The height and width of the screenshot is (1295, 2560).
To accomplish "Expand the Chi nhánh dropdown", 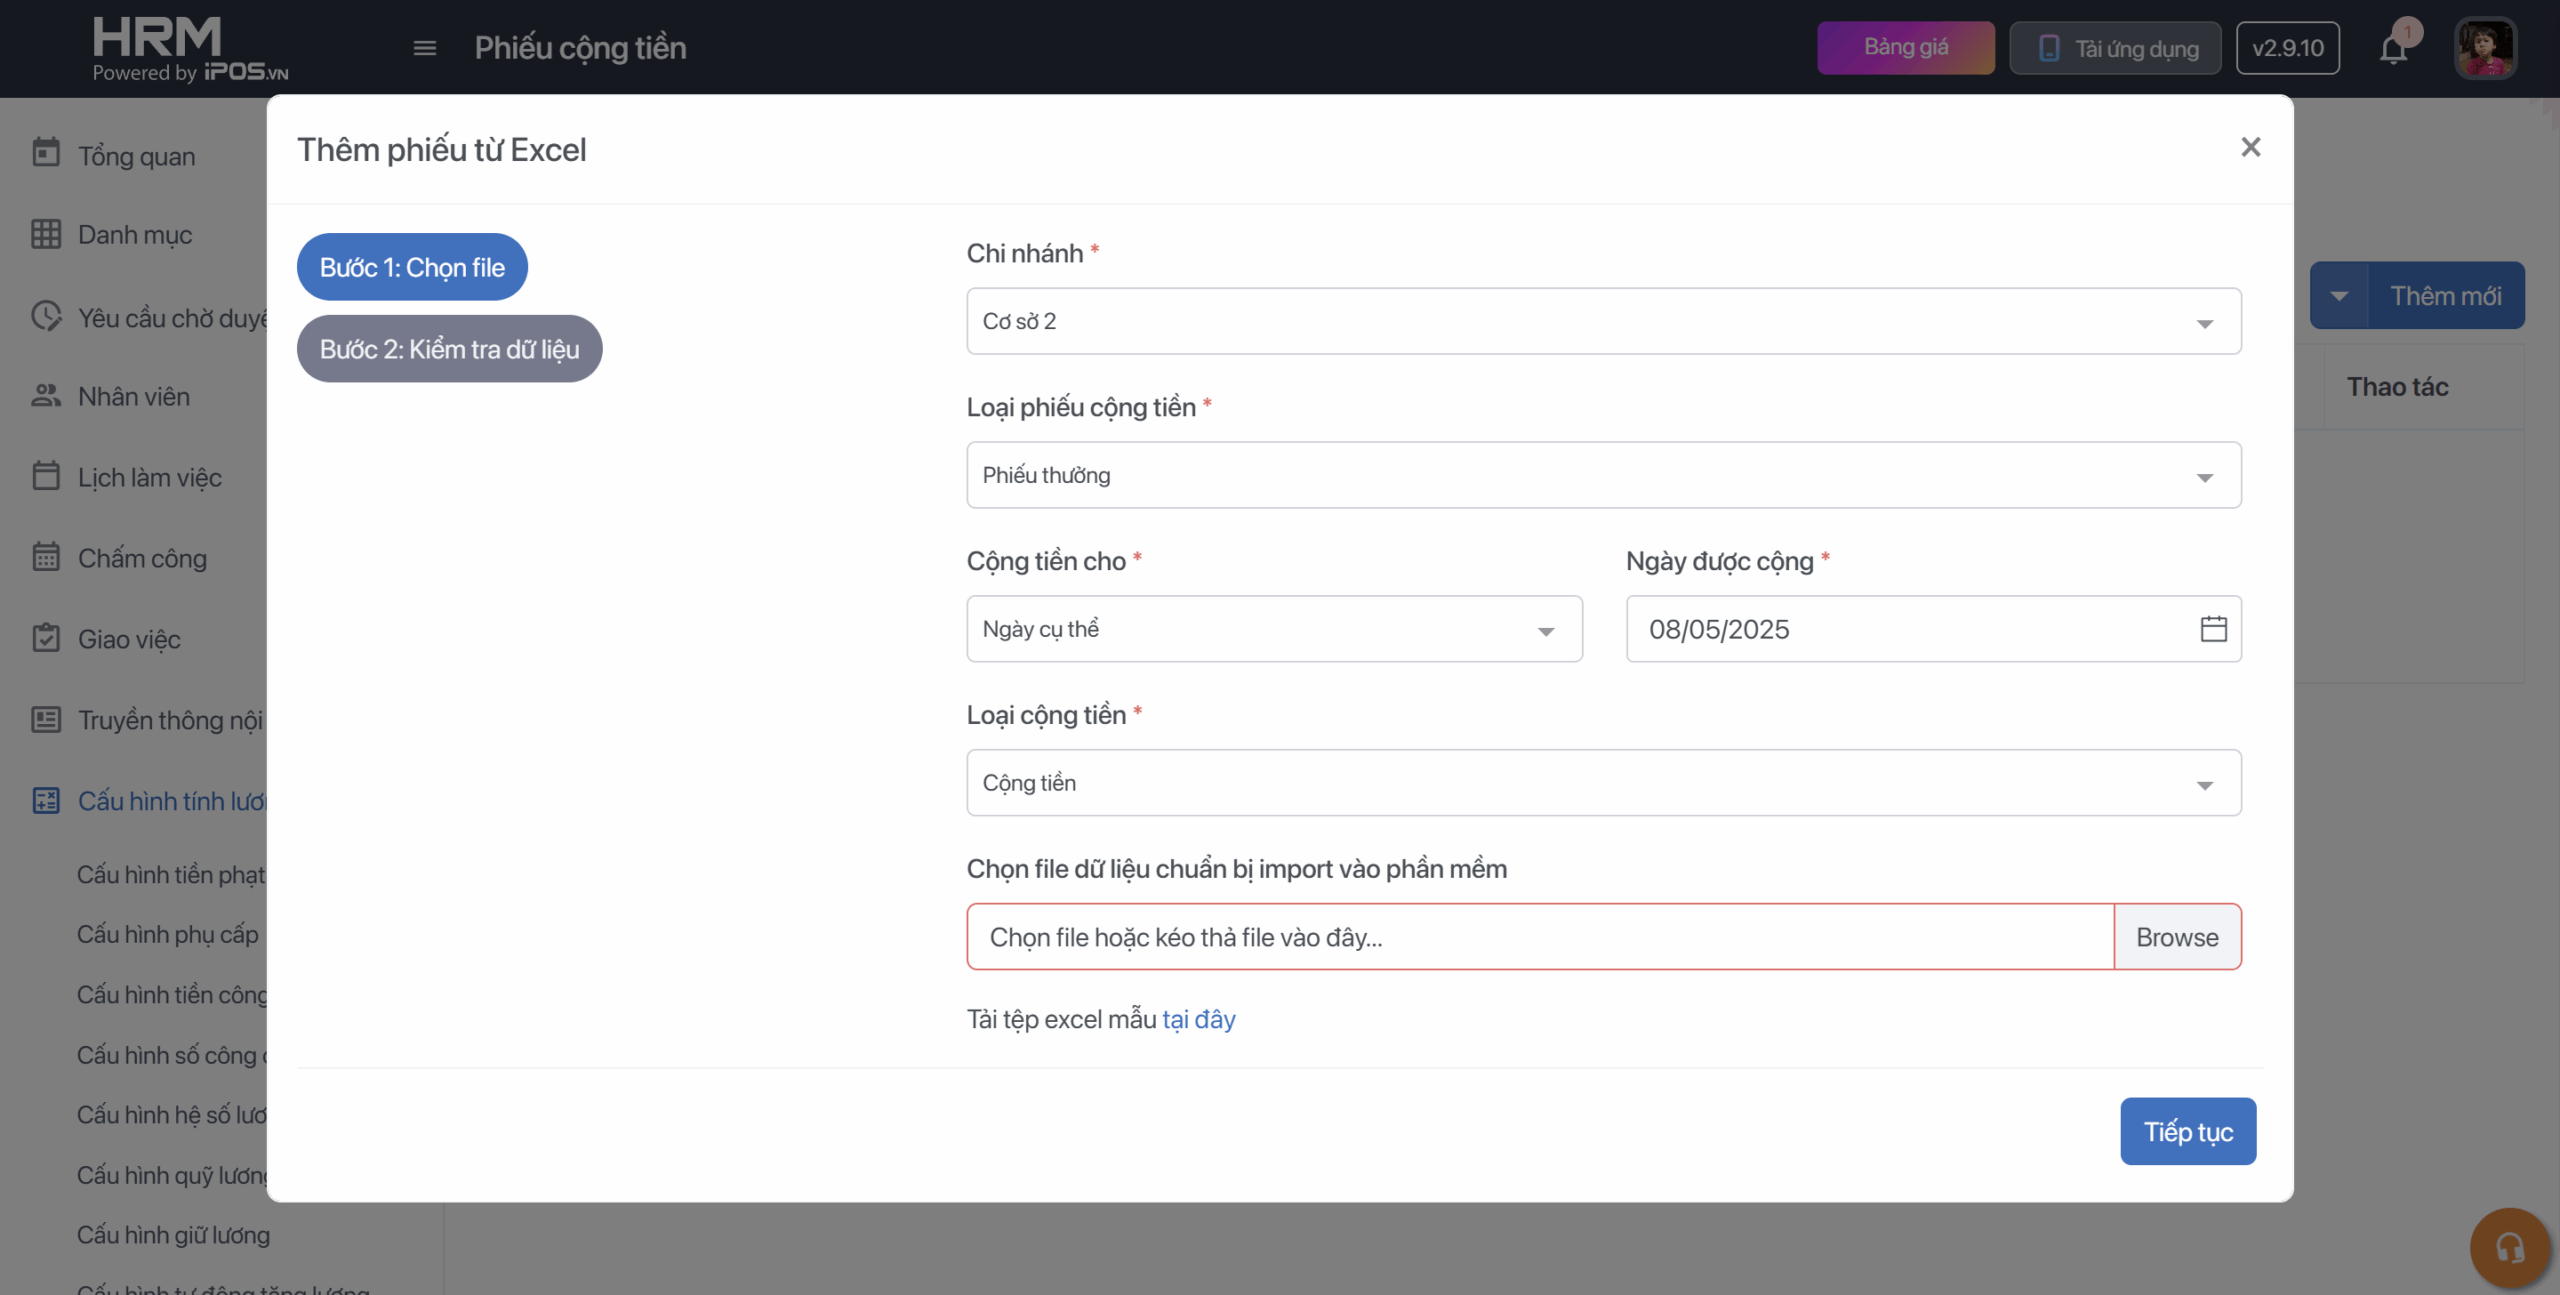I will tap(1603, 321).
